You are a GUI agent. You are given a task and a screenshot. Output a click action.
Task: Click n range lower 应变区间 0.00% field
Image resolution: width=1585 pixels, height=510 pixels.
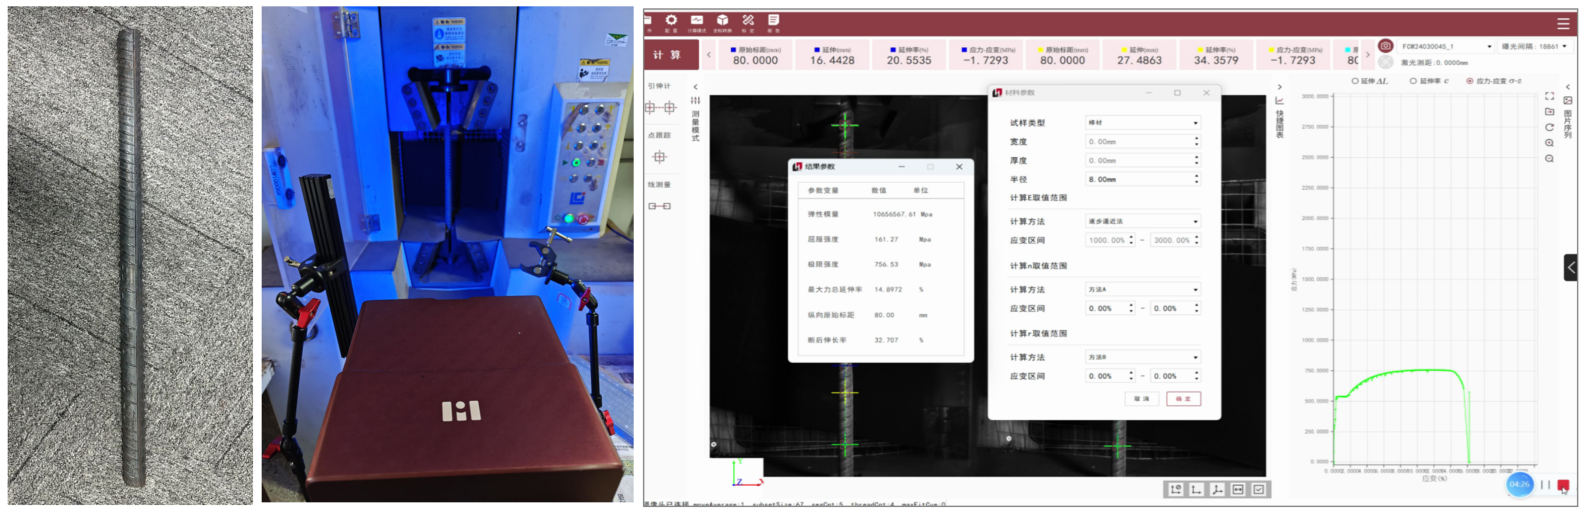(x=1111, y=308)
